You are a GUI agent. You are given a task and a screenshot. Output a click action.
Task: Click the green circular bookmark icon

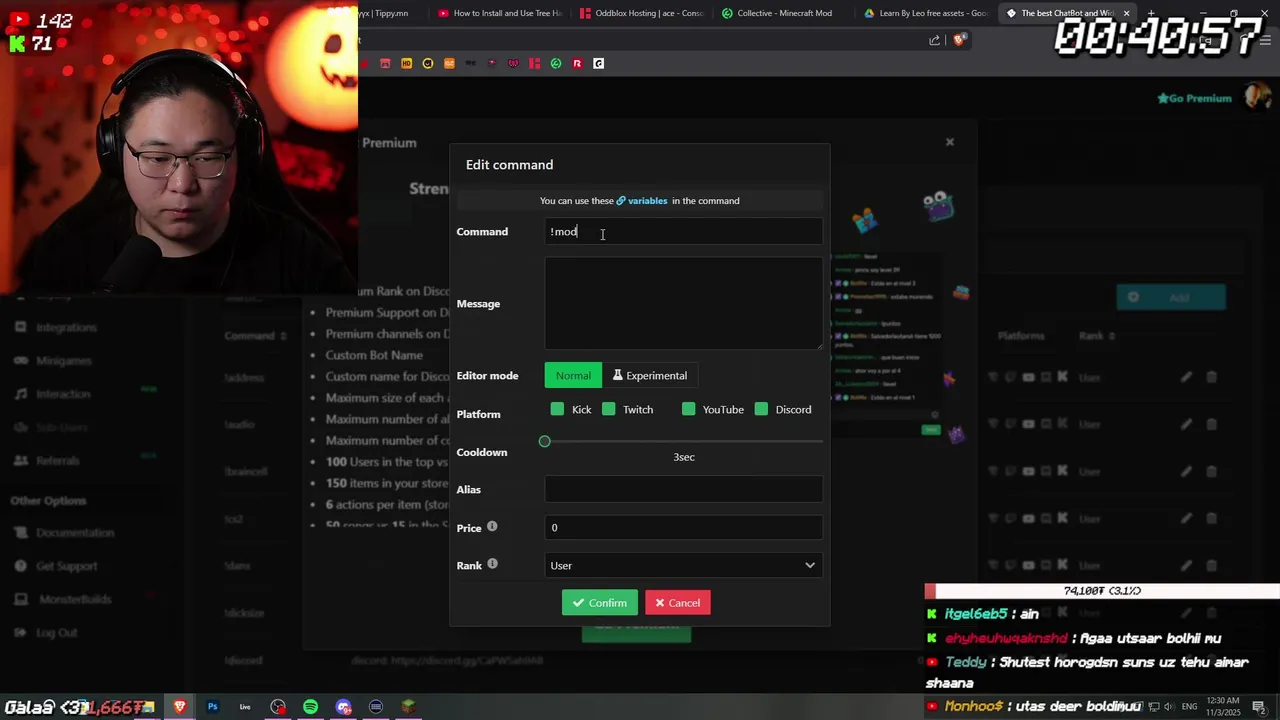[x=556, y=63]
